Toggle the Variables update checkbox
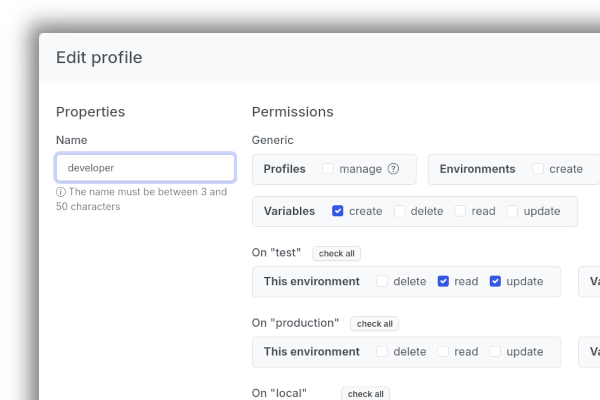 pos(512,211)
